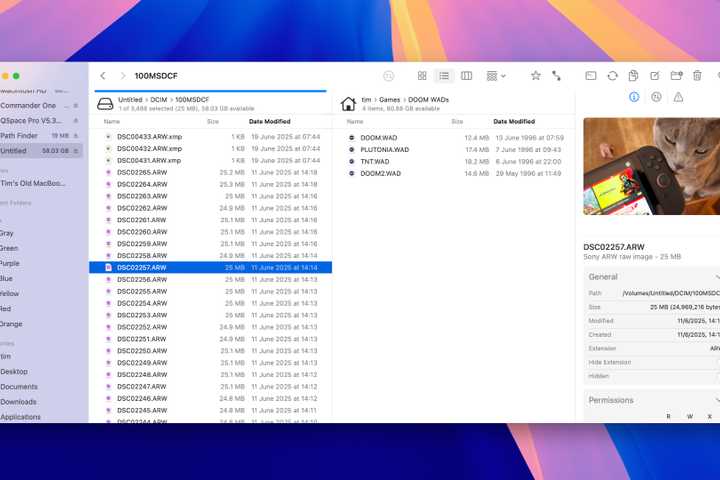Click the connection path icon

pos(557,76)
